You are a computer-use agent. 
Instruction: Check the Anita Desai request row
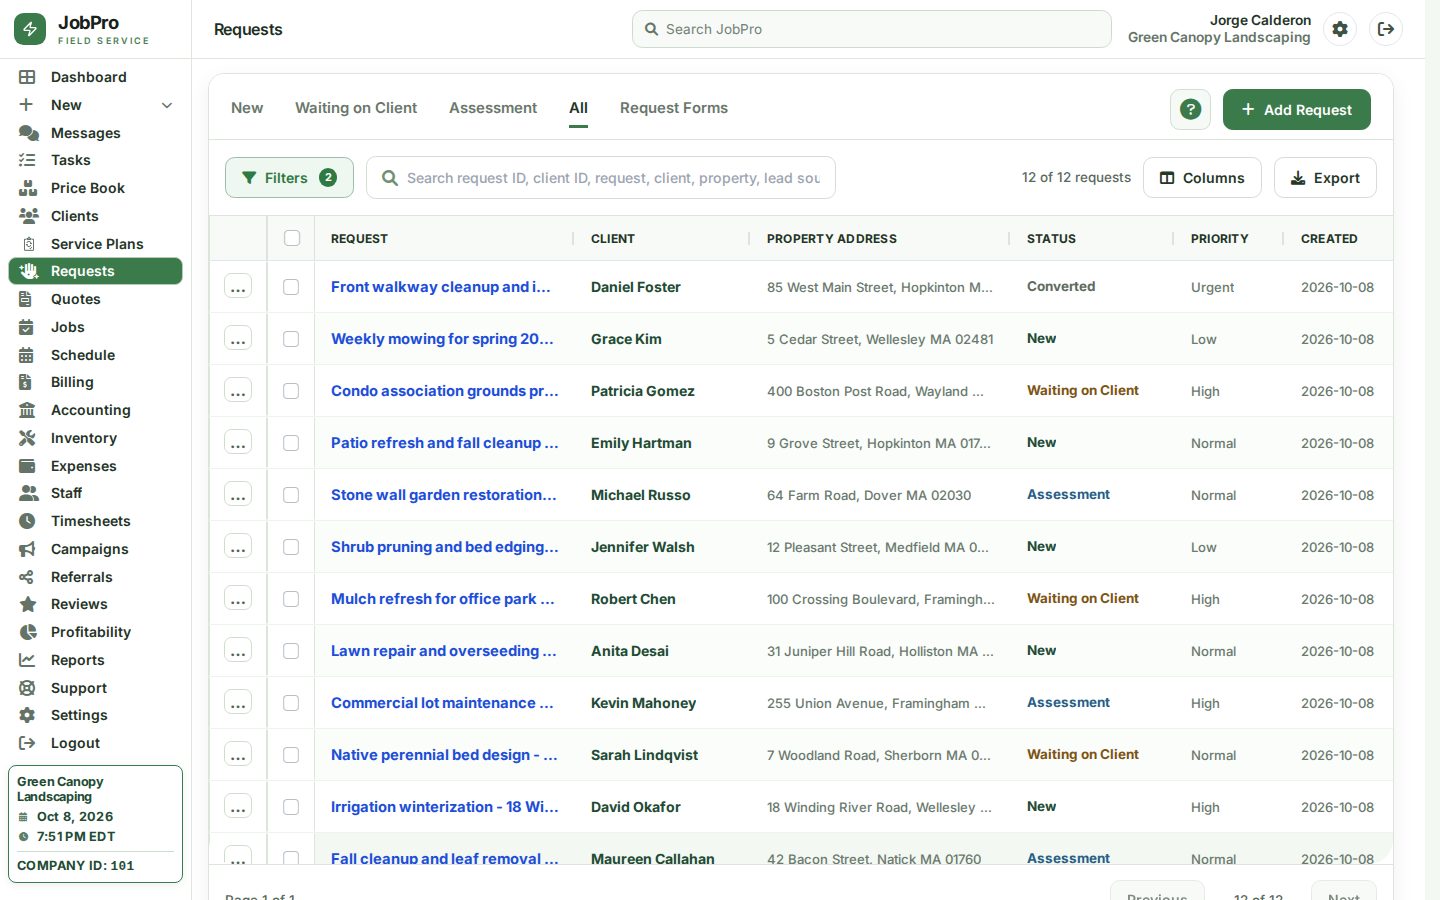pyautogui.click(x=291, y=651)
